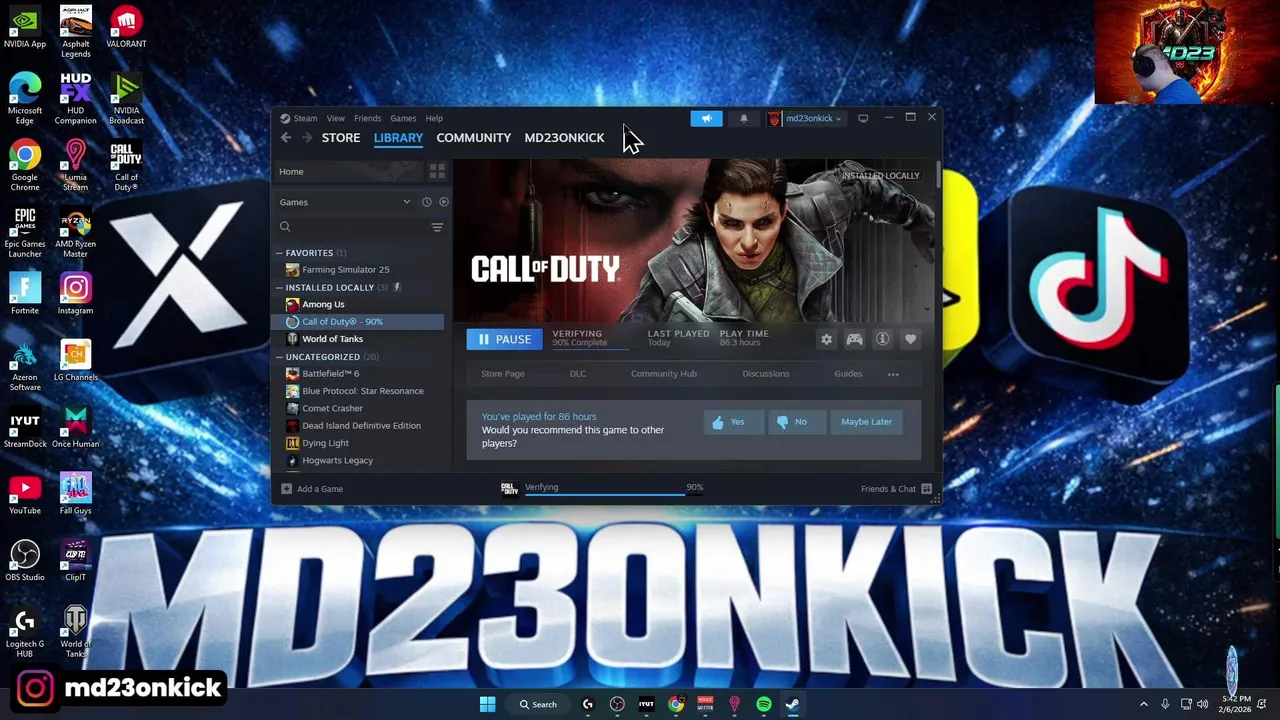This screenshot has width=1280, height=720.
Task: Open Epic Games Launcher desktop icon
Action: [x=25, y=234]
